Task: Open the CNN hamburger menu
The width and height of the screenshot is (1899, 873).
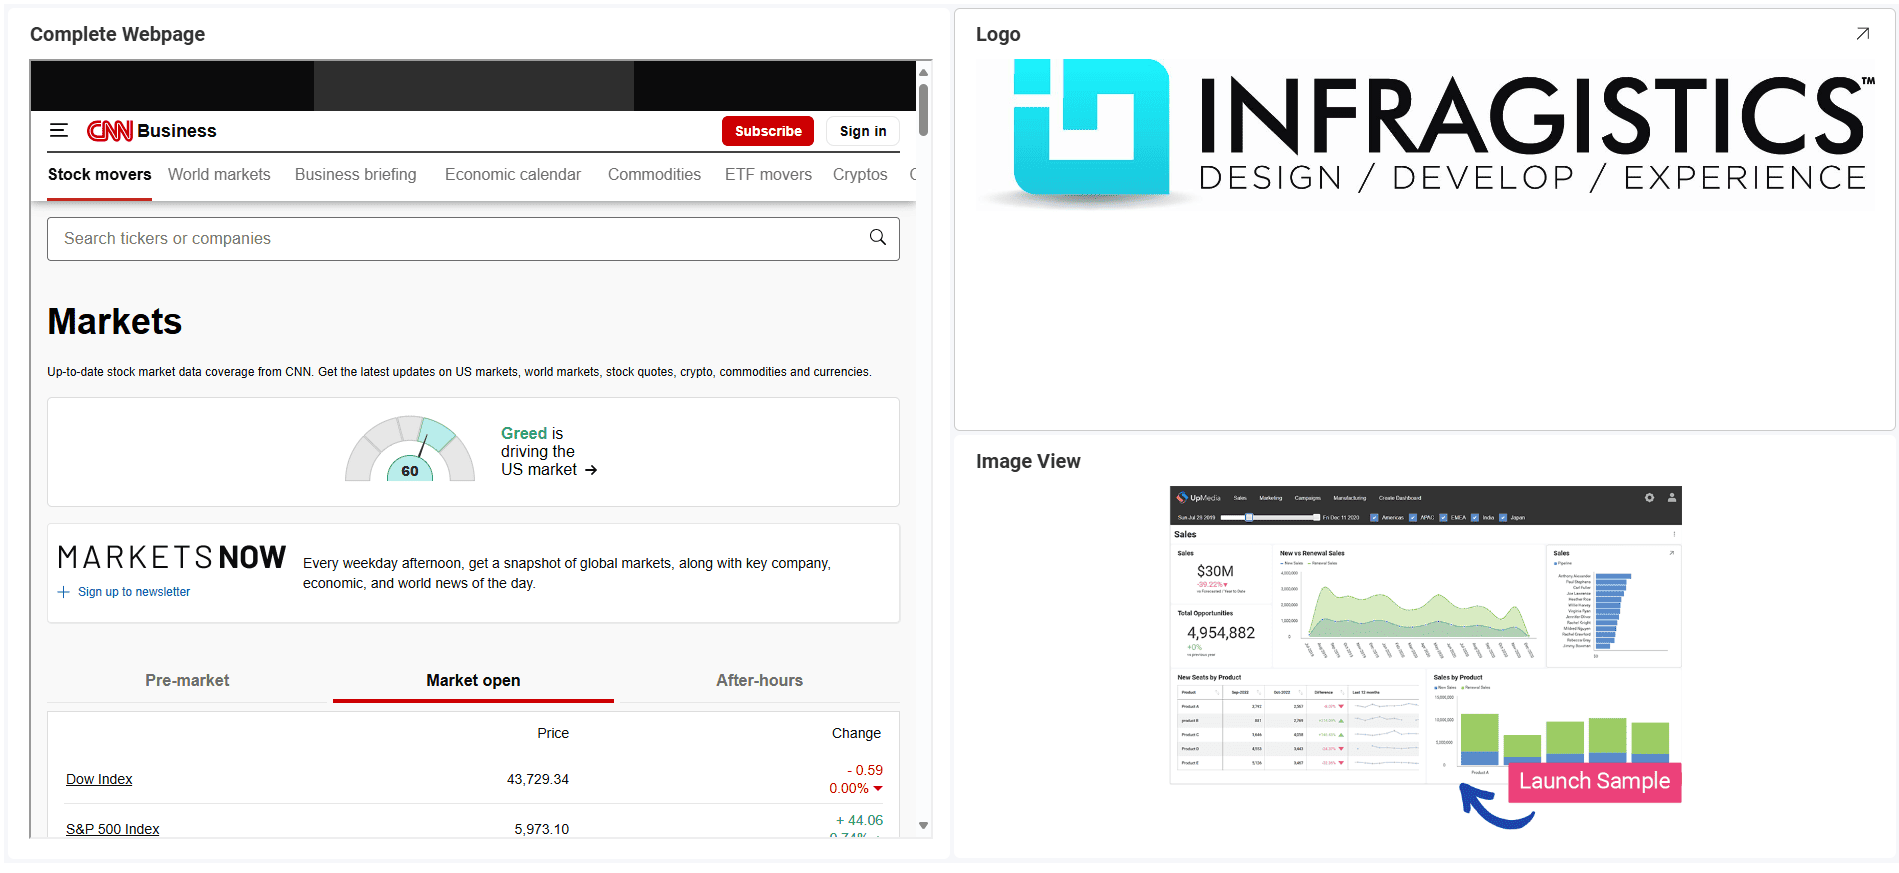Action: tap(59, 131)
